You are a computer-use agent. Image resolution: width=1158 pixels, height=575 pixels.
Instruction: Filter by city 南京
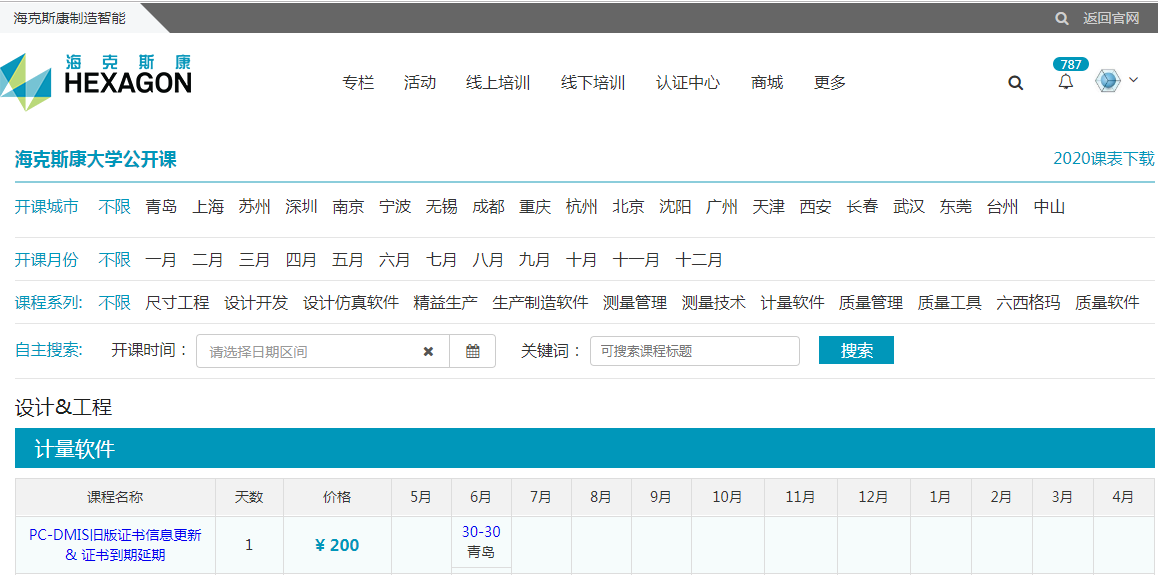click(349, 207)
